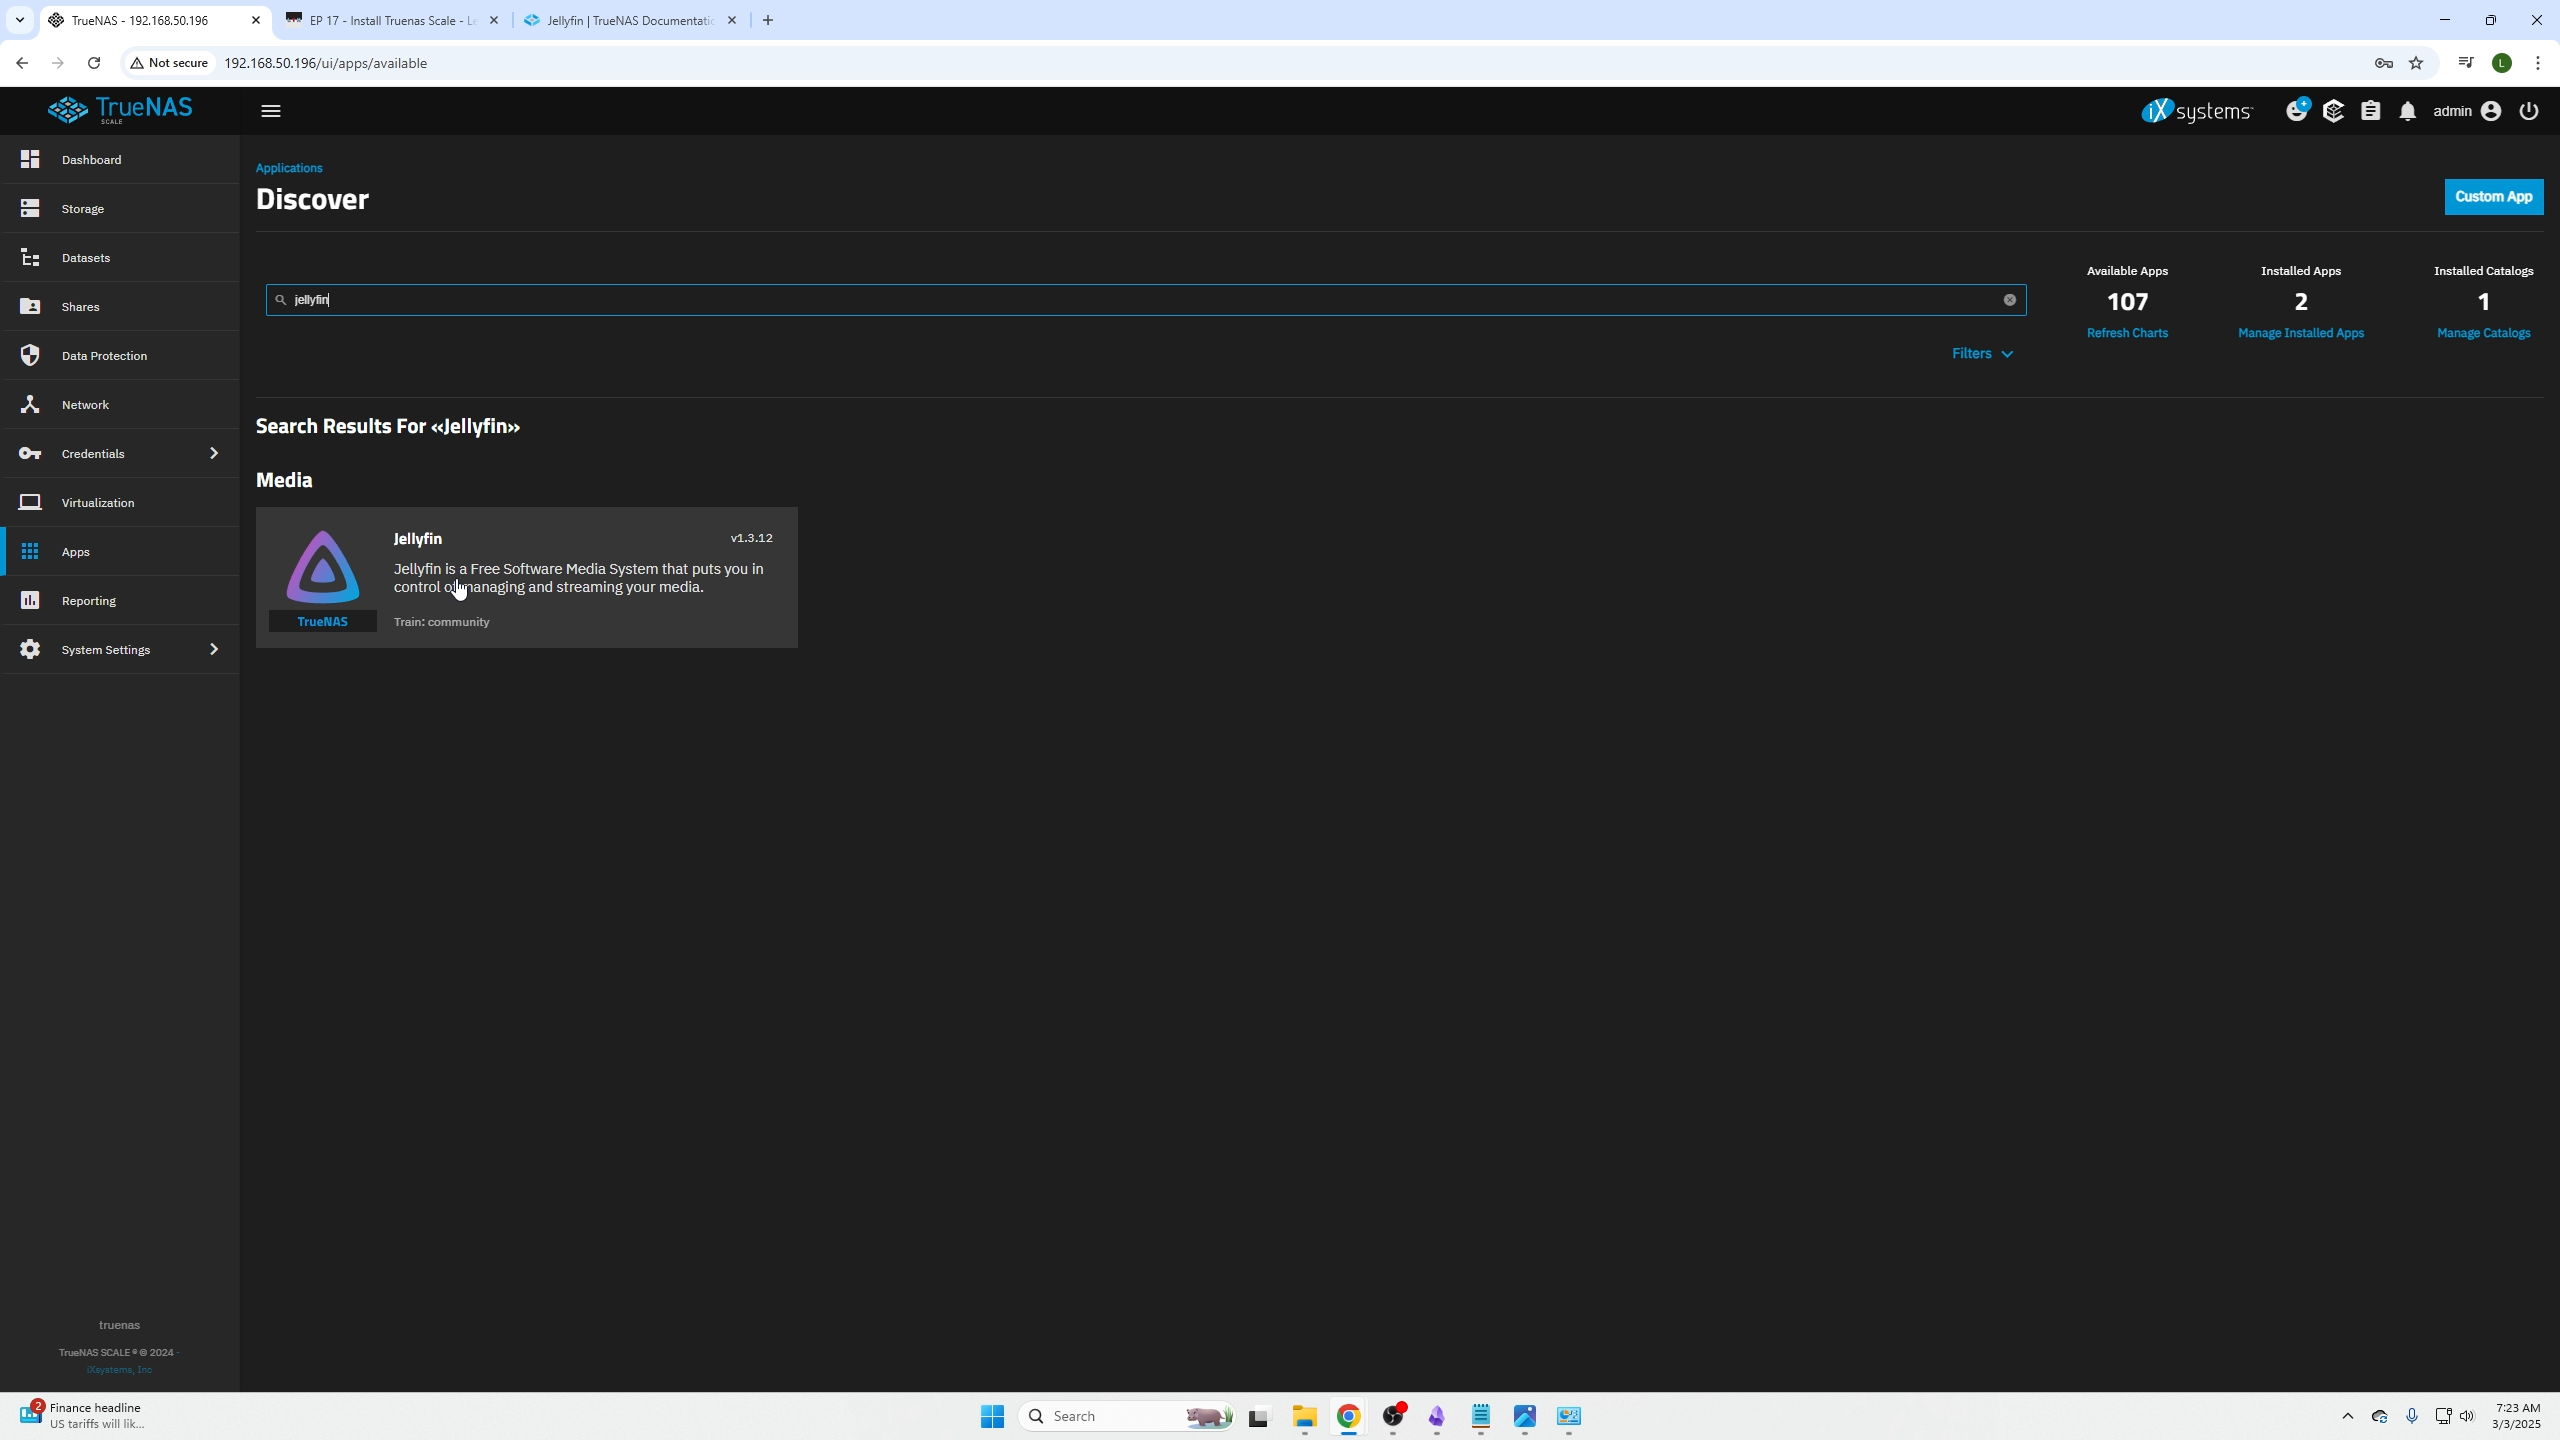
Task: Open the Jellyfin app card
Action: [527, 578]
